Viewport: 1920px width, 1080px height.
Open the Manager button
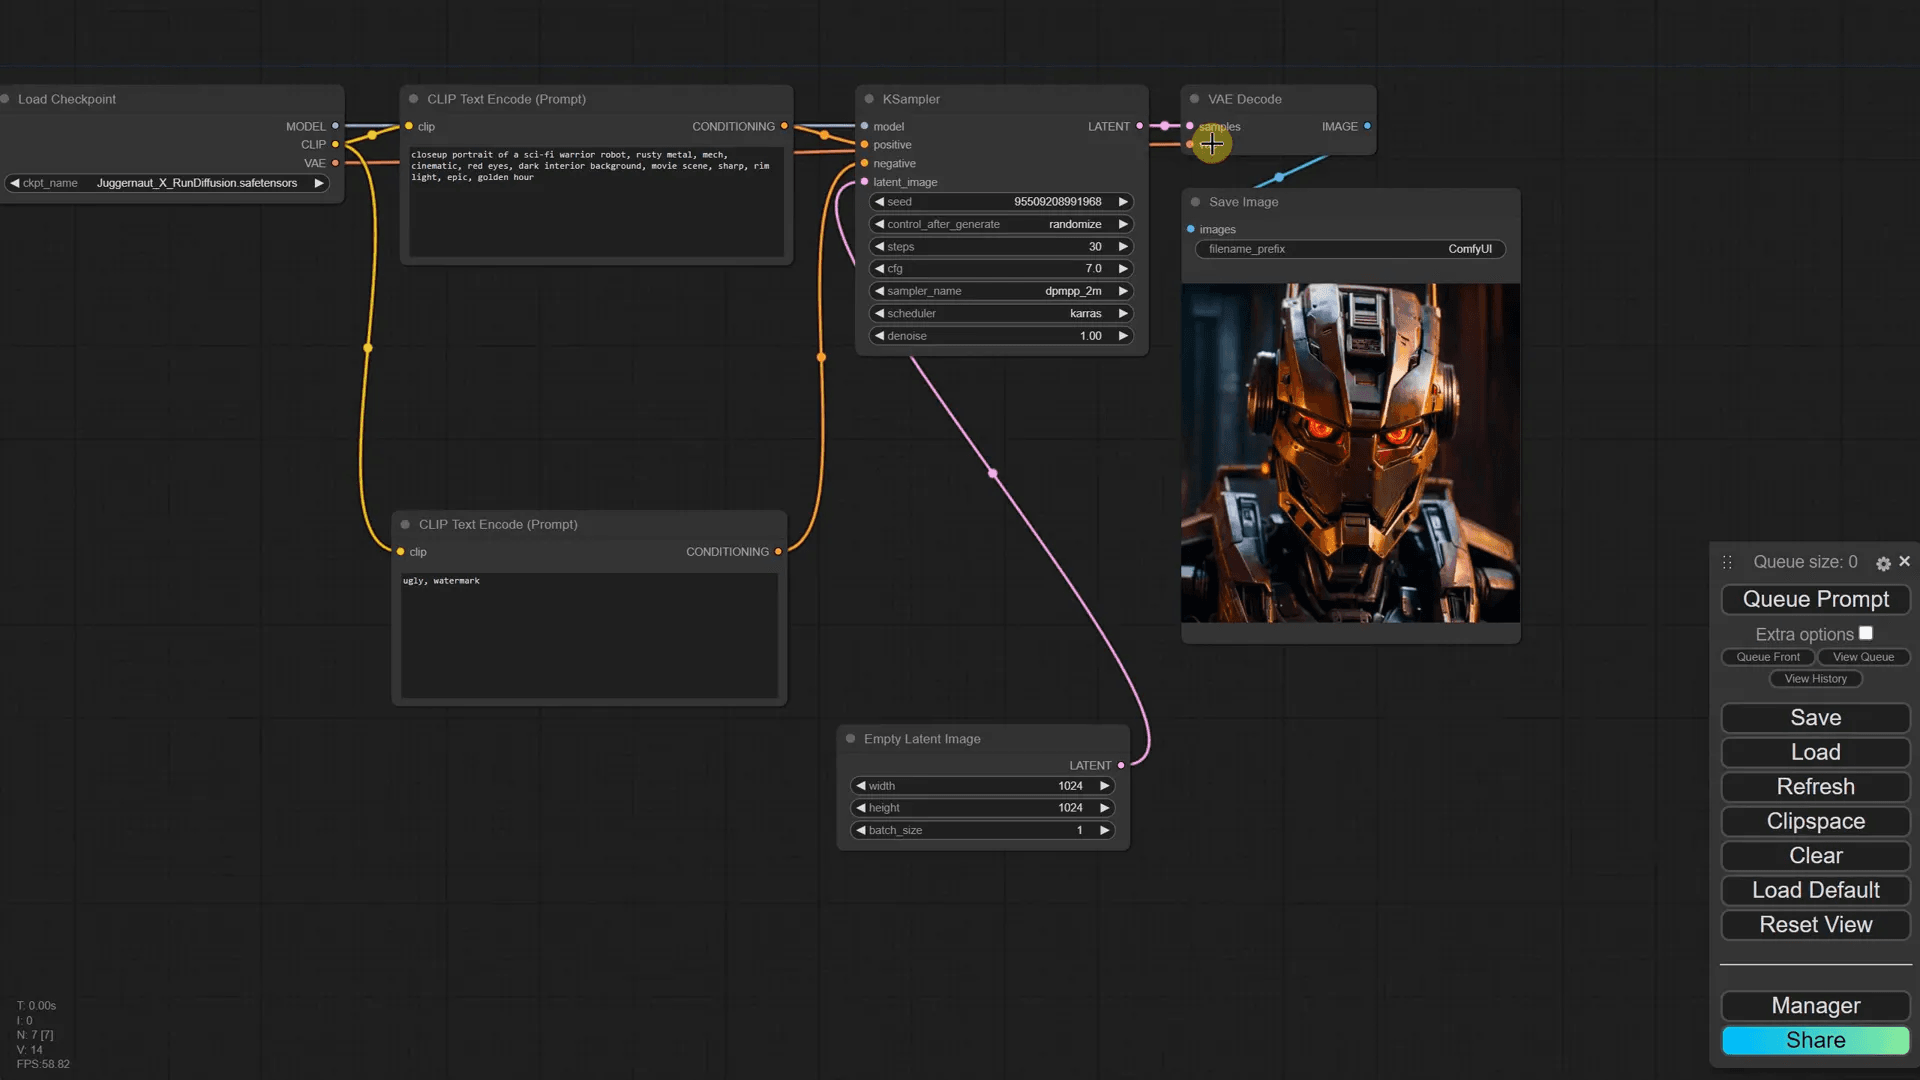pos(1815,1006)
